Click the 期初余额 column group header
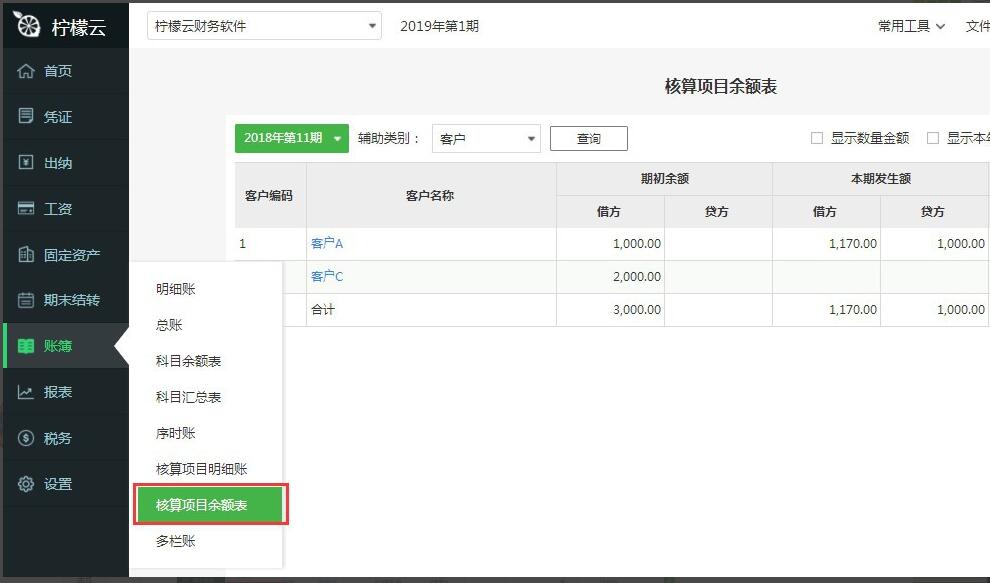 [664, 179]
